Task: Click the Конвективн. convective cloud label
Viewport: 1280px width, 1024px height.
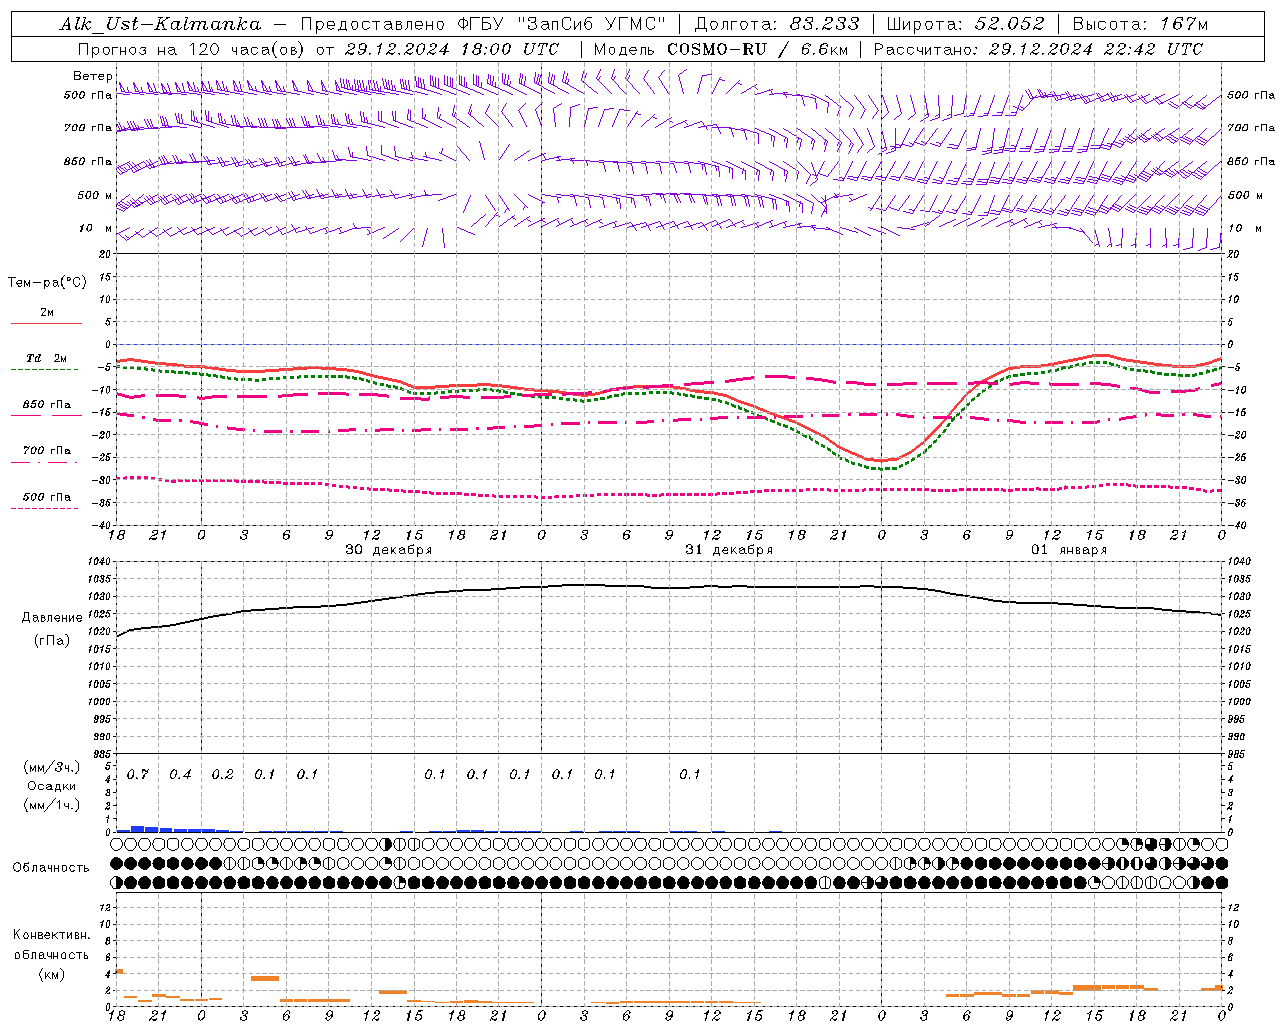Action: pos(52,935)
